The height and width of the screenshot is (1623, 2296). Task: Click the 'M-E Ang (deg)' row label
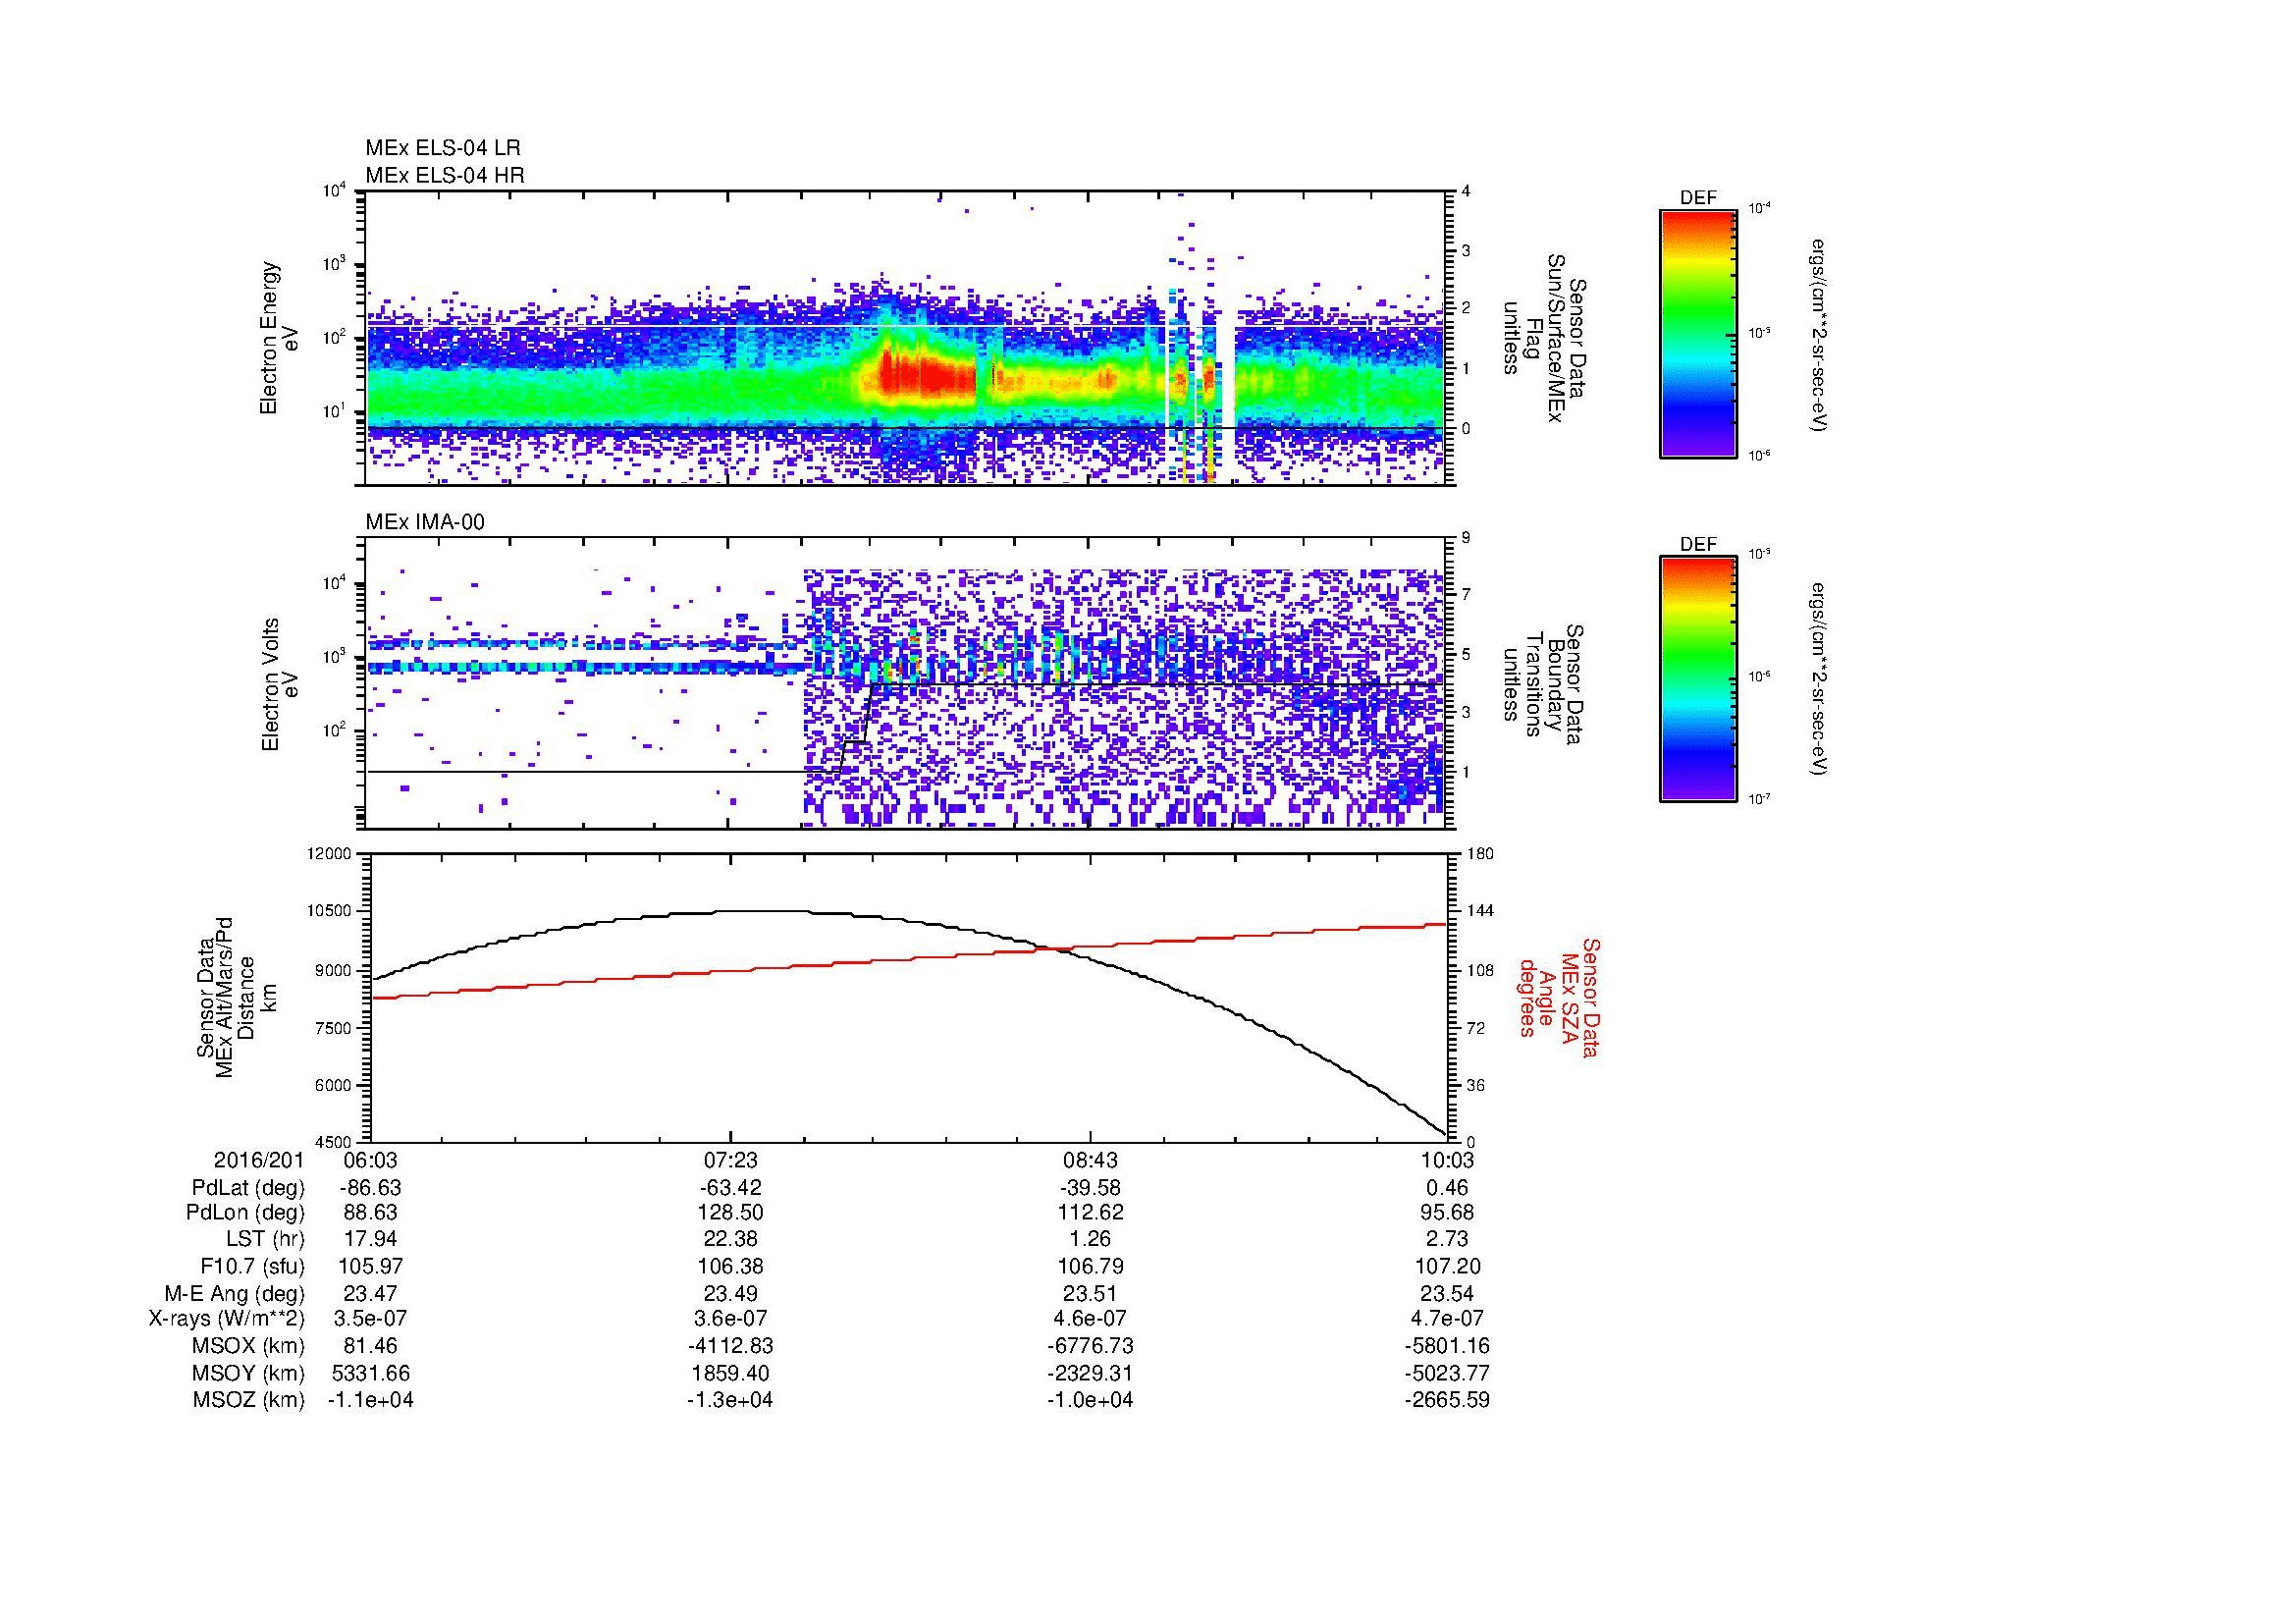(235, 1293)
